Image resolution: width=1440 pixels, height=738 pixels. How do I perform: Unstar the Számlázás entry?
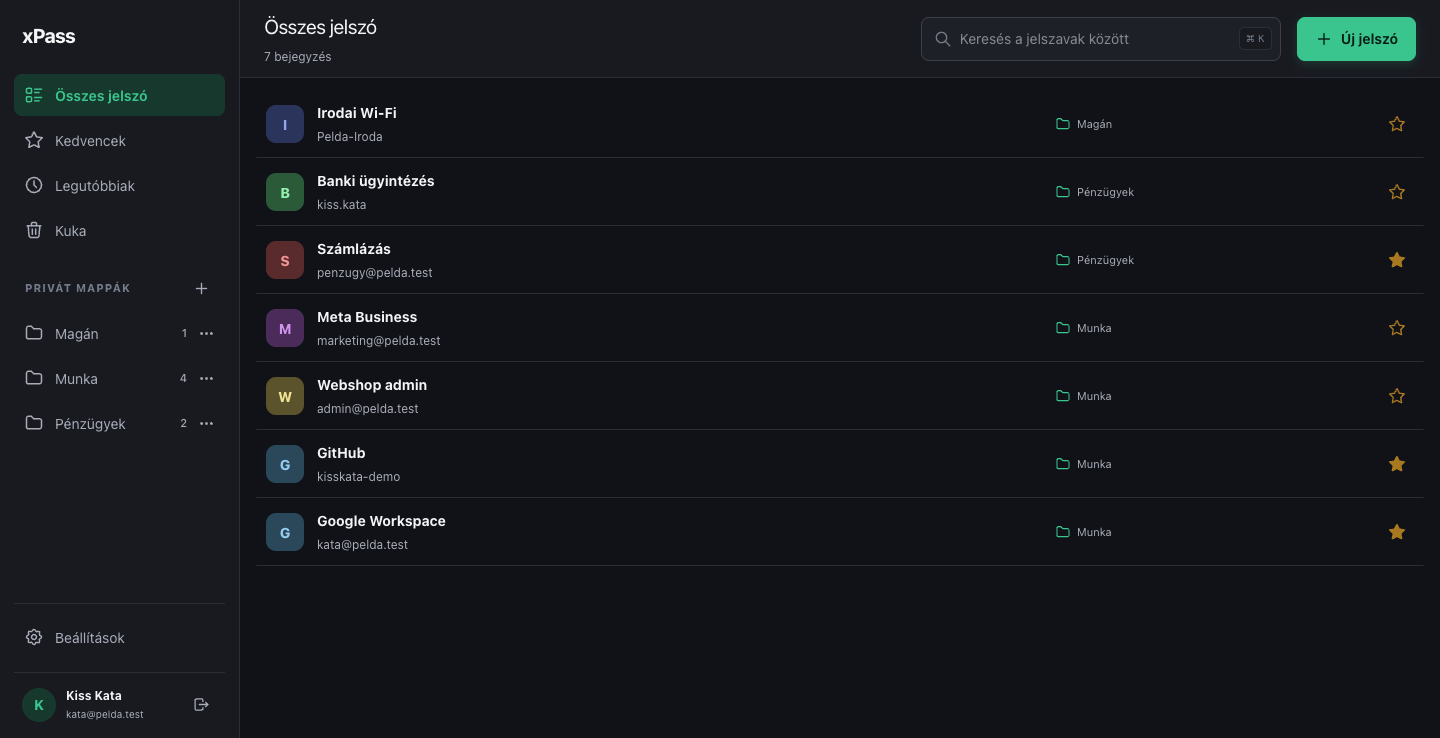(1397, 260)
